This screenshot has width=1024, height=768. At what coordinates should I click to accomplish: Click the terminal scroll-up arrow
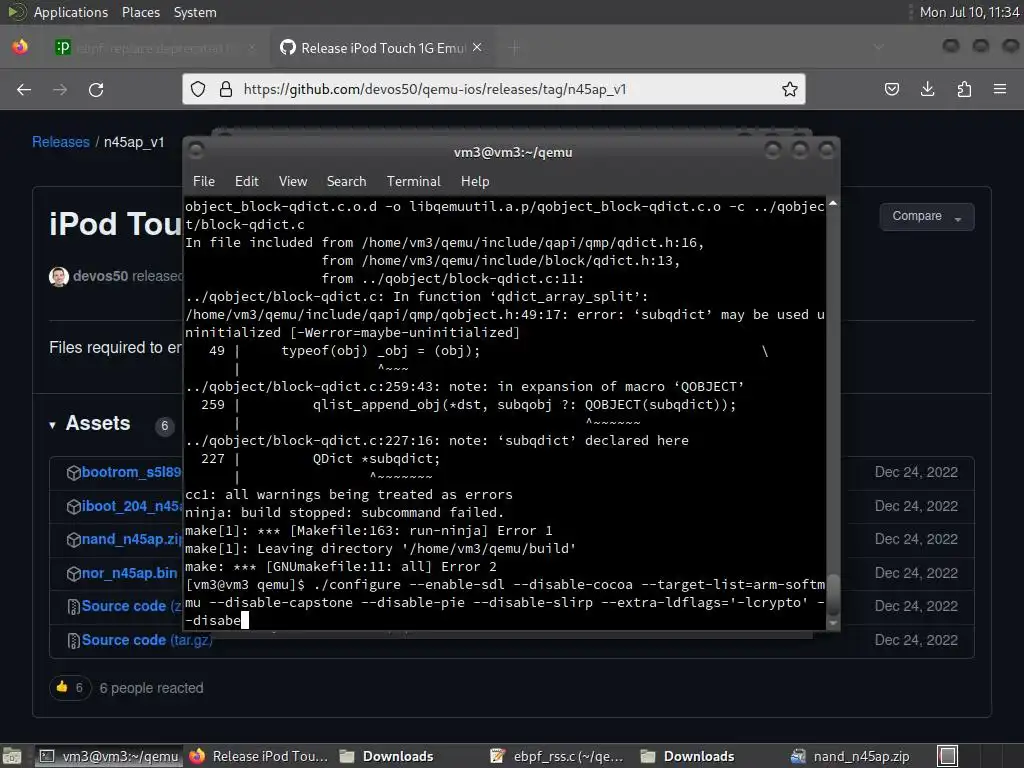pos(833,204)
